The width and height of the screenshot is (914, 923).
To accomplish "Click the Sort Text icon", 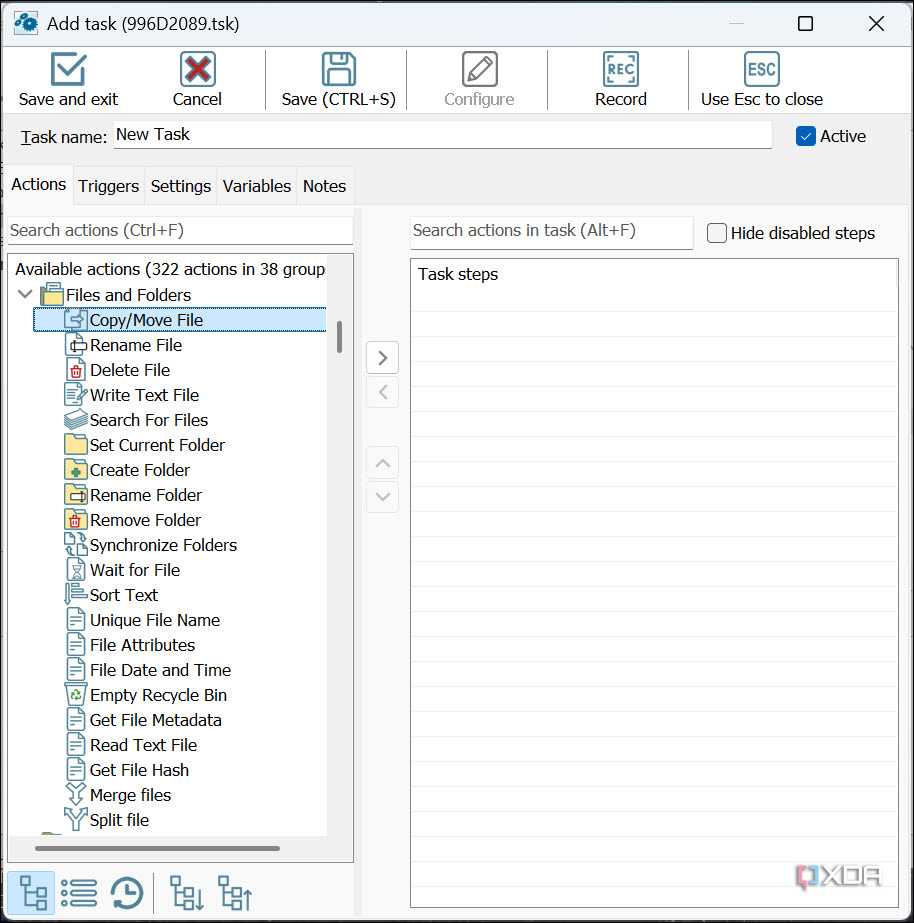I will [75, 595].
